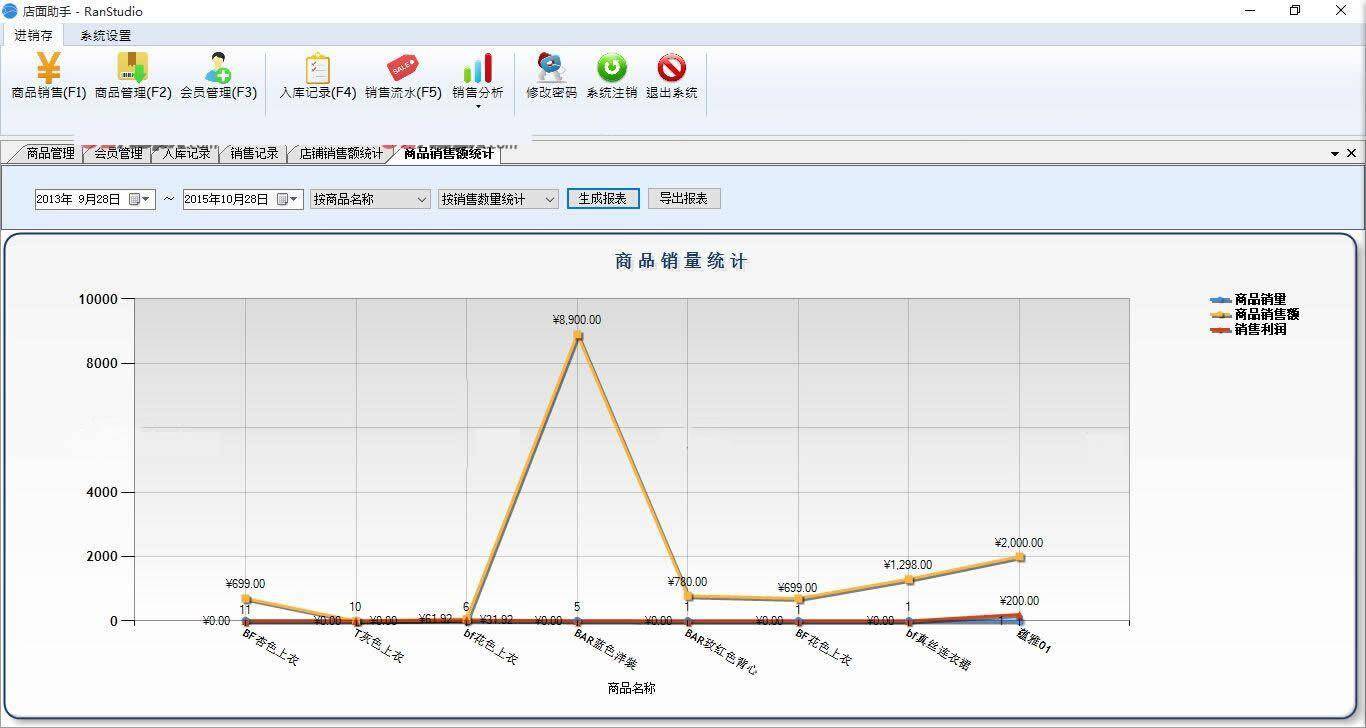The image size is (1366, 728).
Task: Click the ¥8,900.00 peak data point
Action: (x=577, y=335)
